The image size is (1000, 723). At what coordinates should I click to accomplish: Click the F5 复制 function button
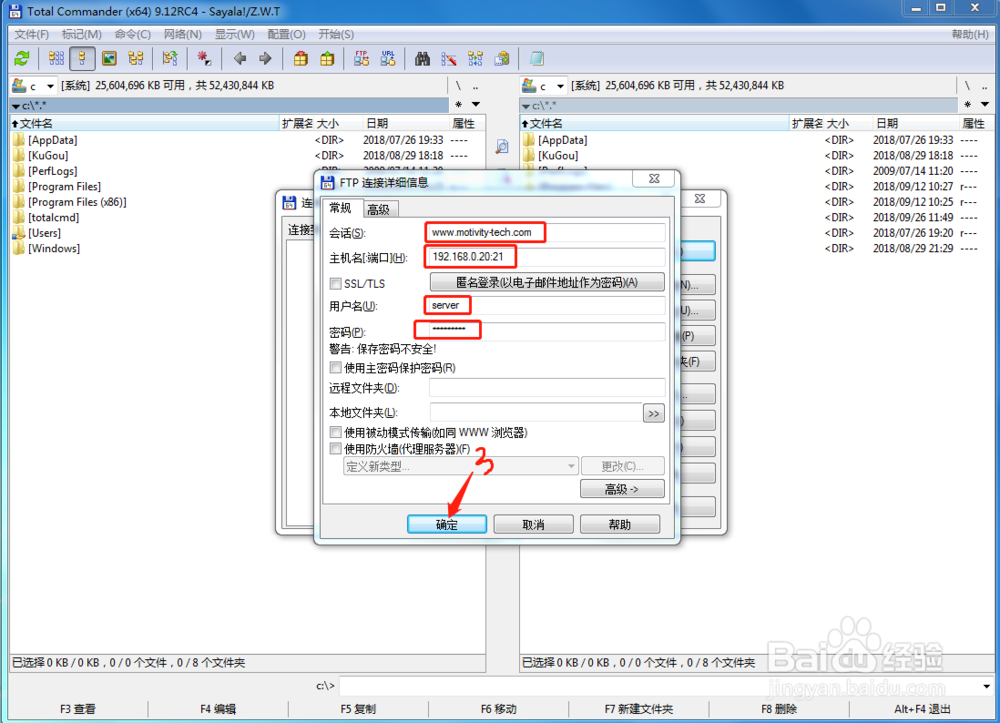[358, 709]
